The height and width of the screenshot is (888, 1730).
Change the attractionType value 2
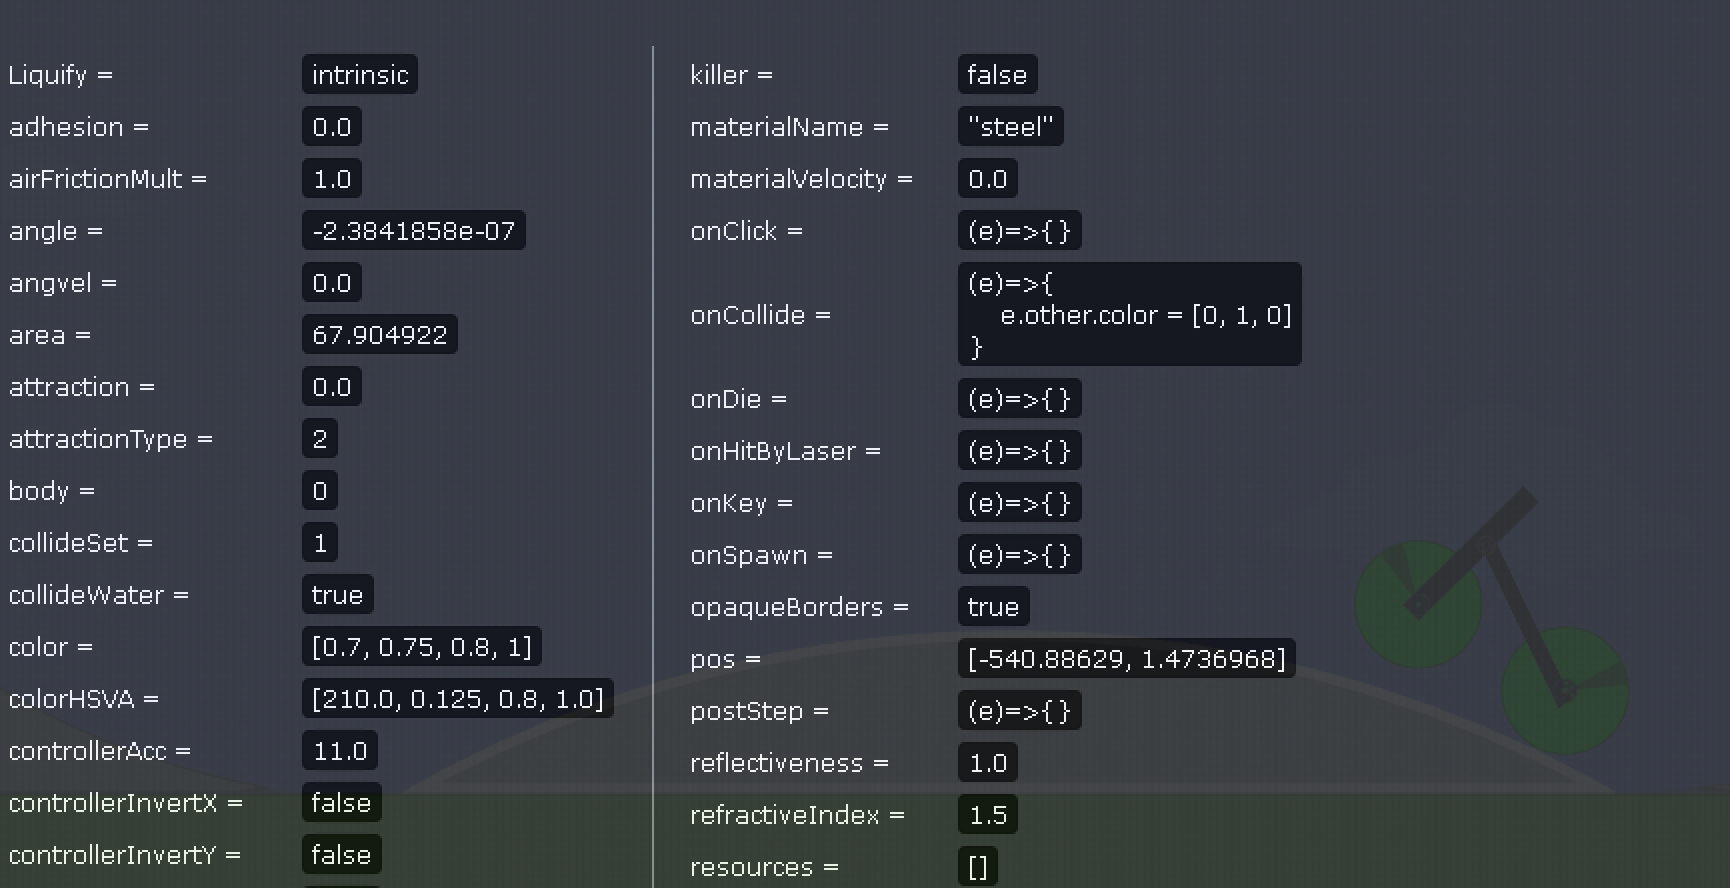320,439
